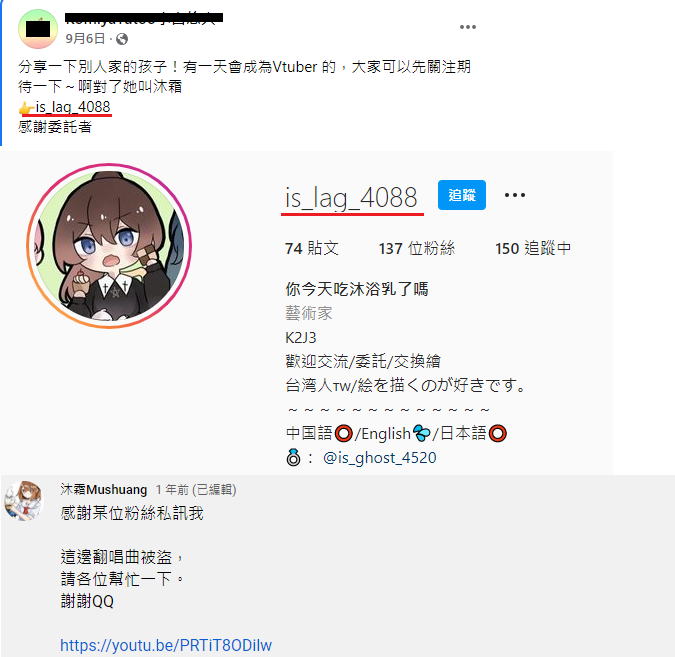Screen dimensions: 675x657
Task: Click the ring emoji beside @is_ghost_4520
Action: point(293,458)
